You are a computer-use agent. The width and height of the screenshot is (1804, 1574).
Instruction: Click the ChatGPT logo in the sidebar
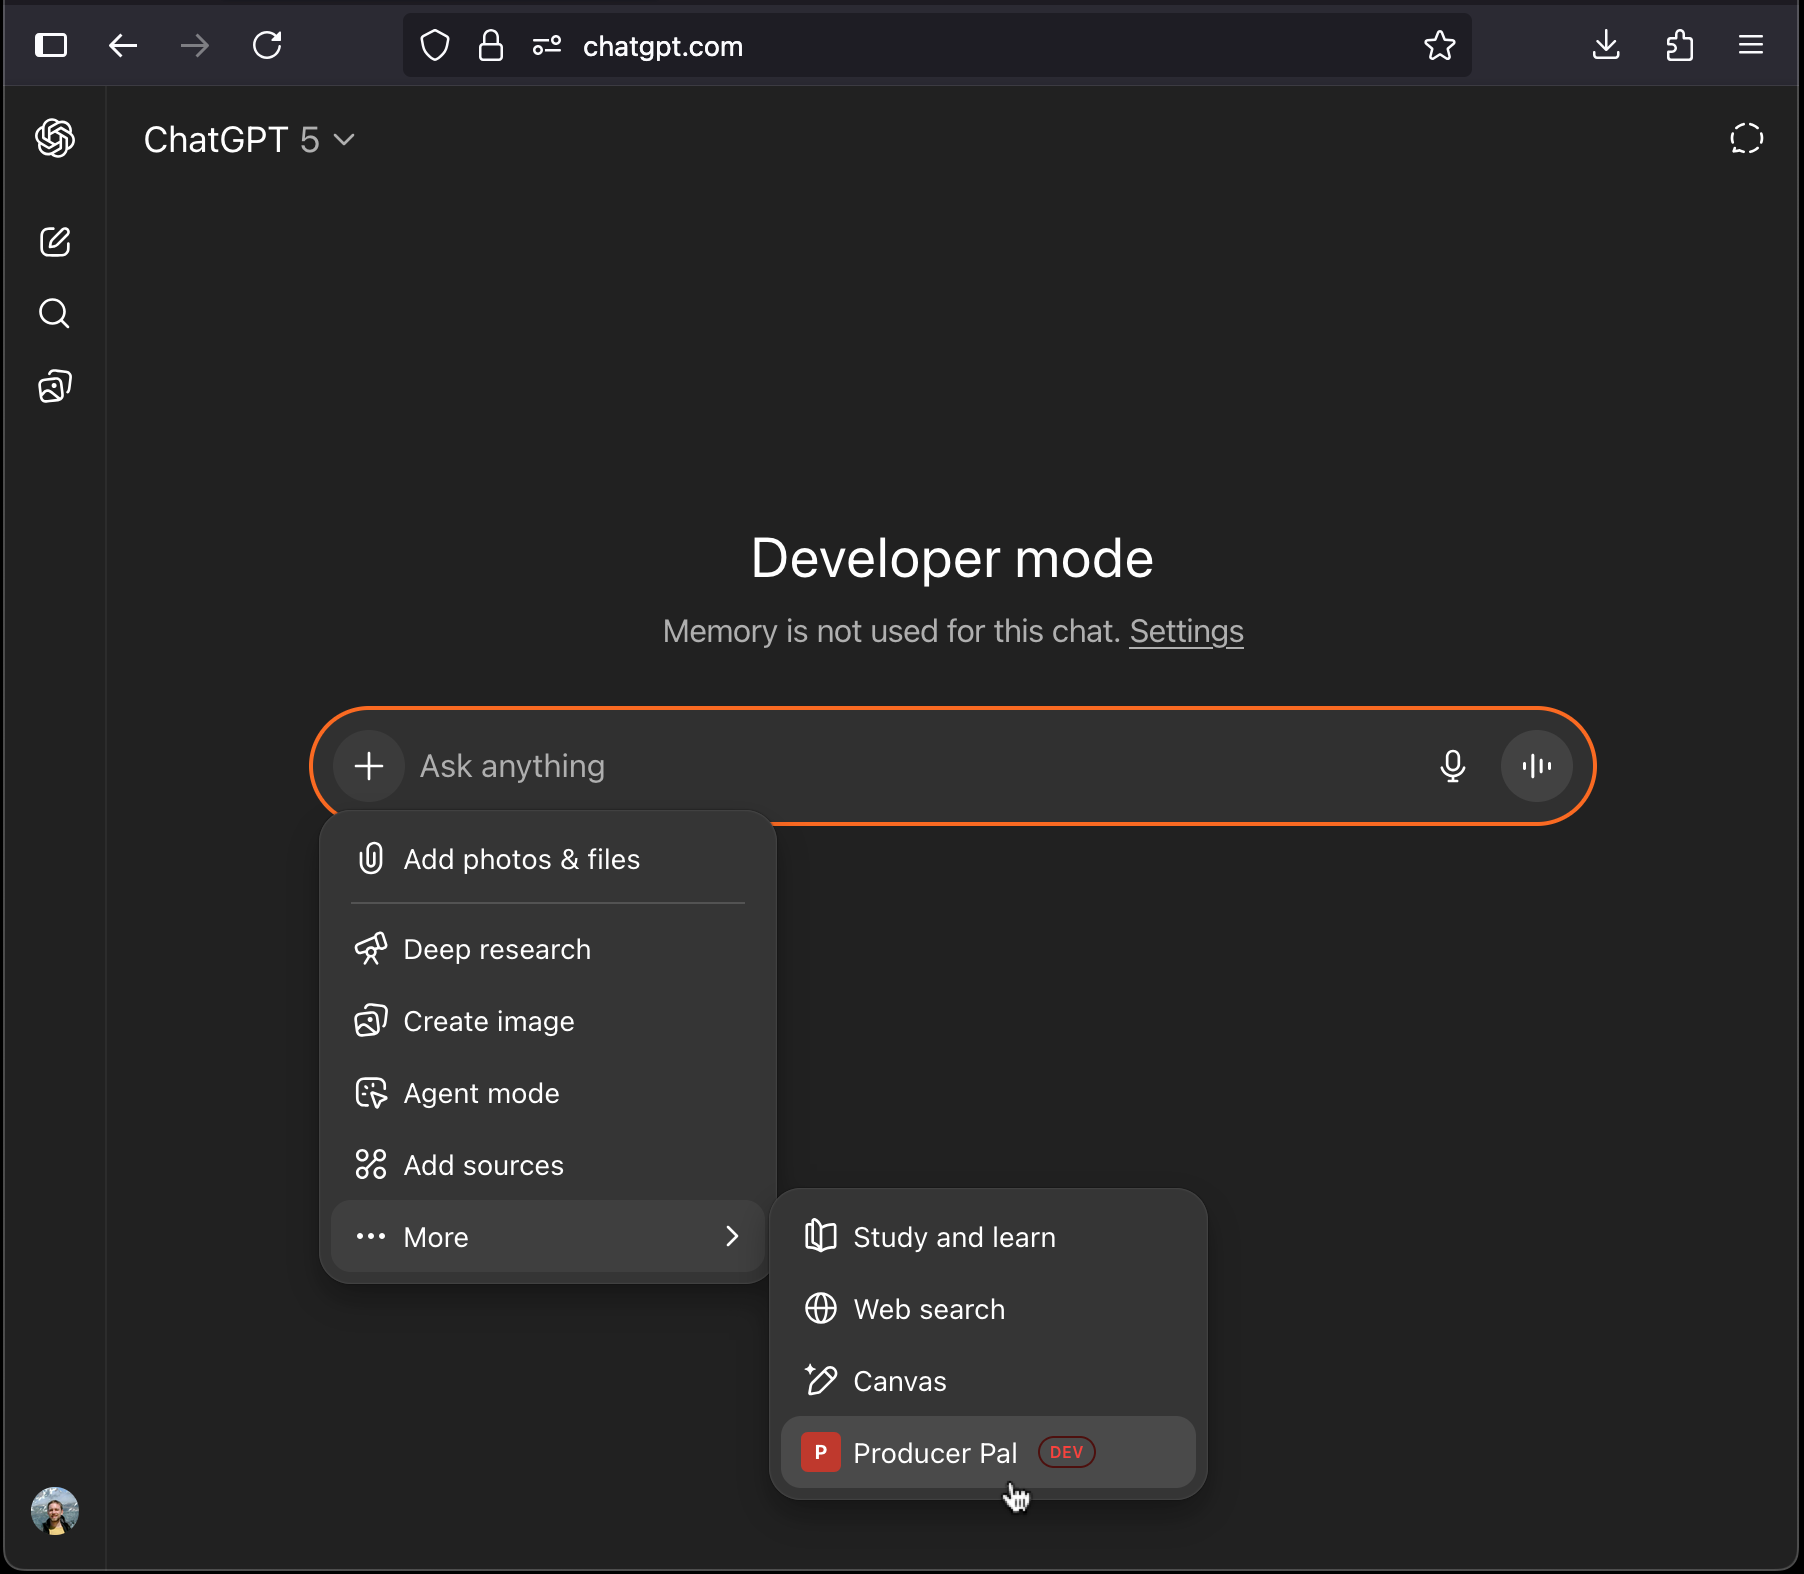tap(55, 139)
